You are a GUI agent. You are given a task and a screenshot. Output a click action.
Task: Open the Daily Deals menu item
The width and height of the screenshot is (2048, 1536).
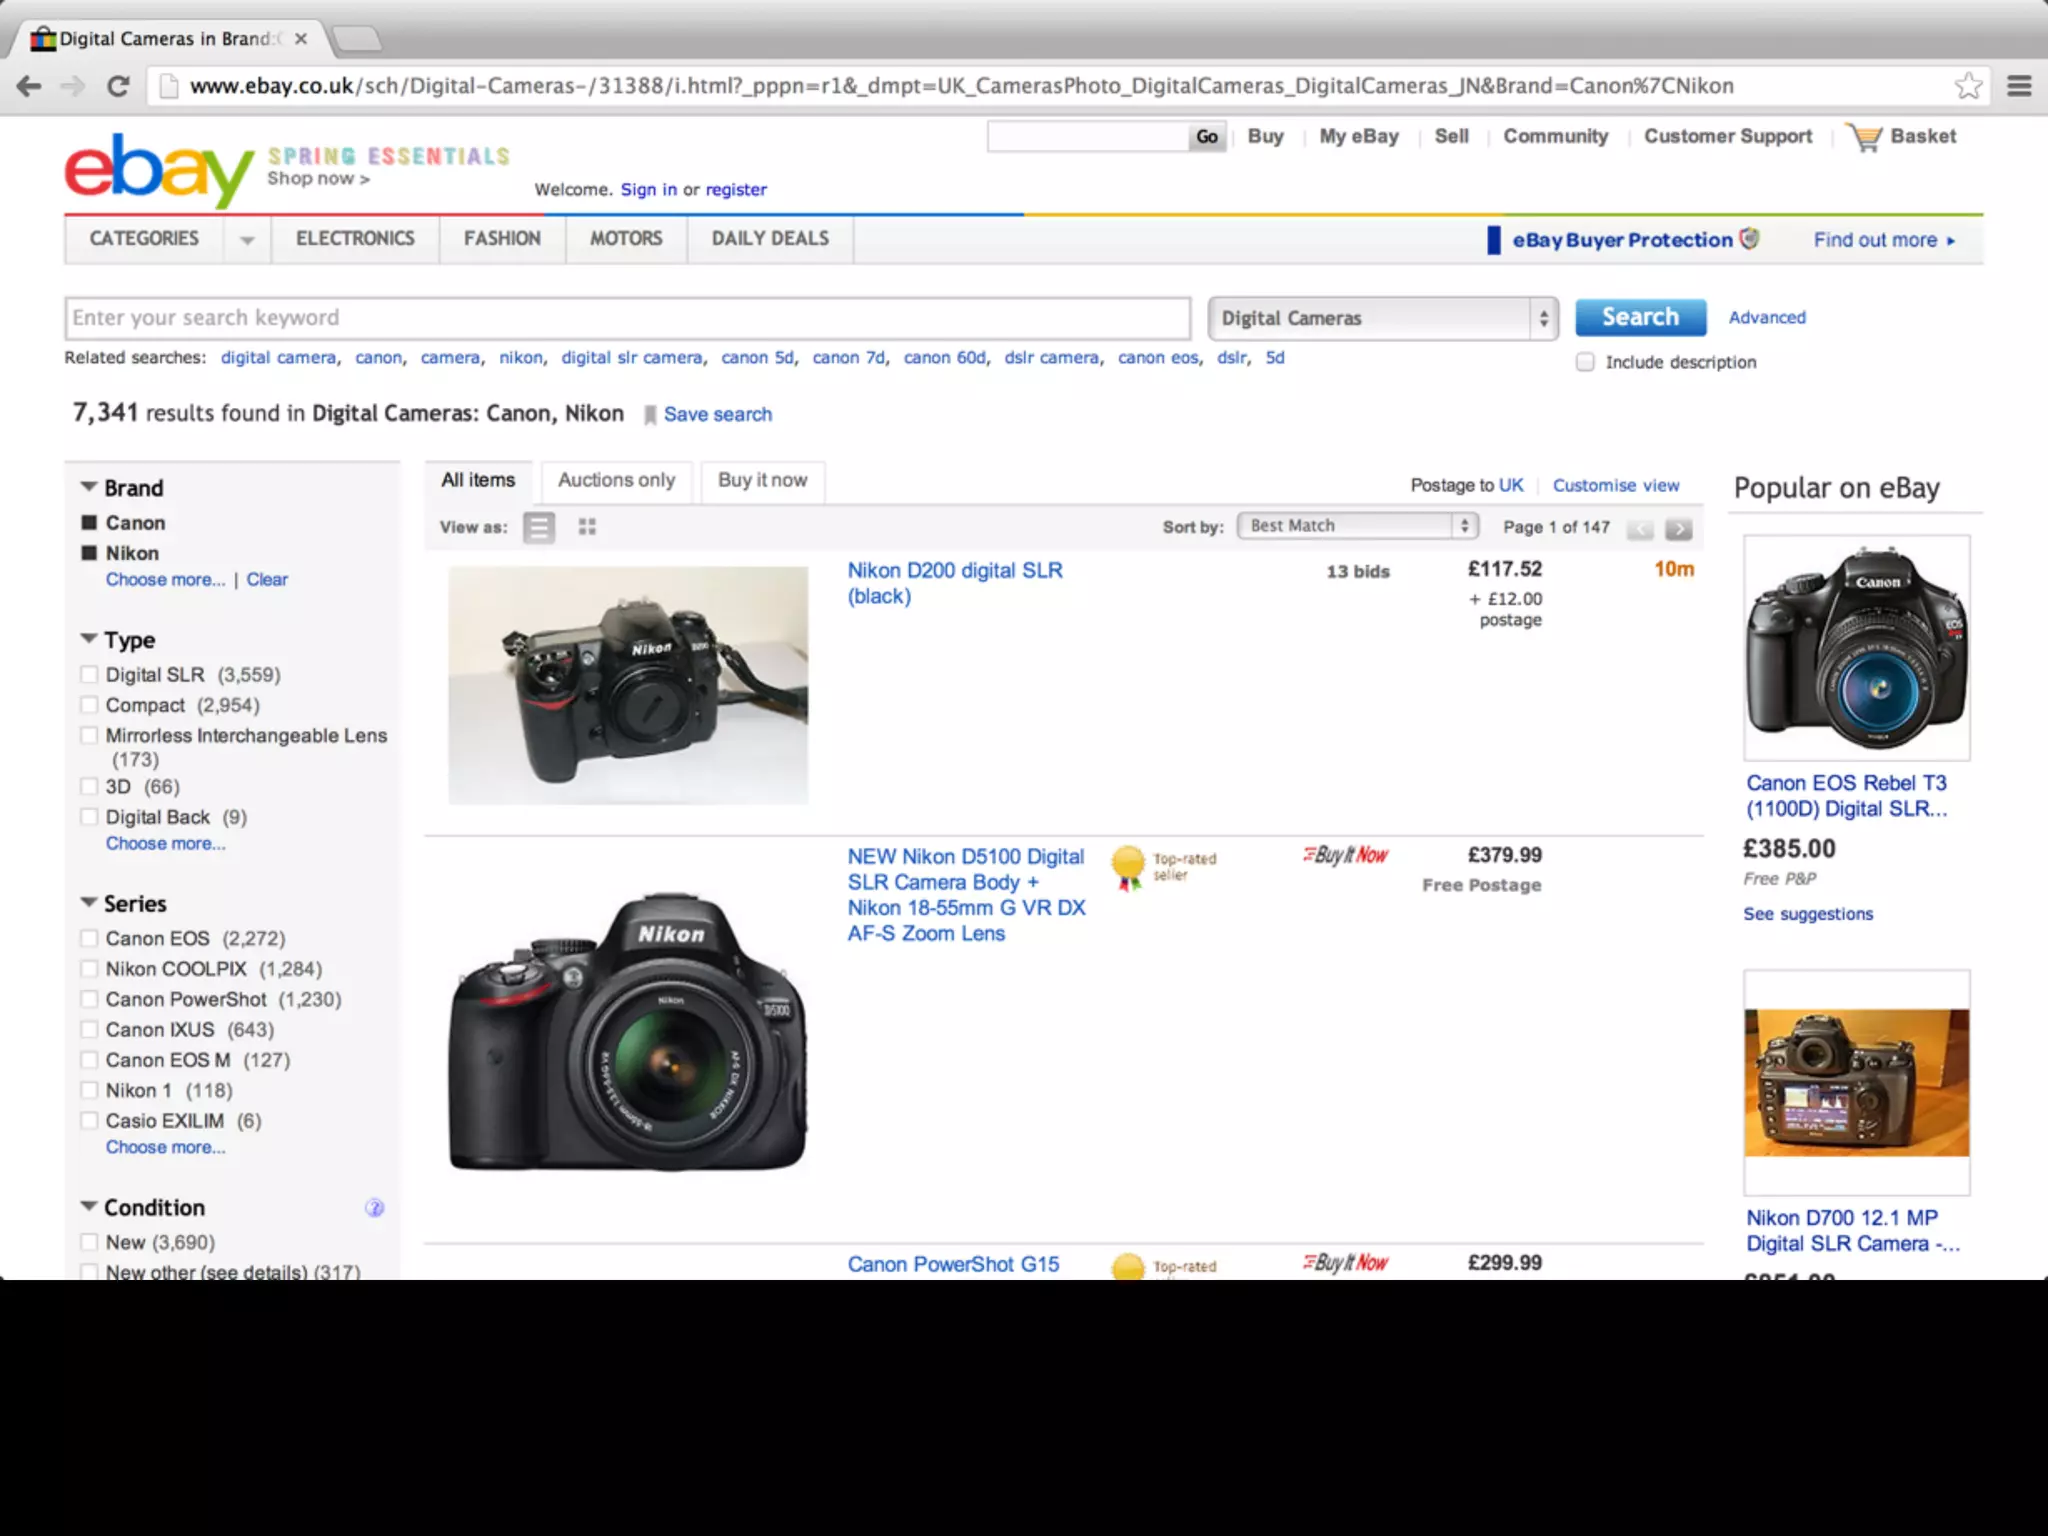[x=770, y=239]
